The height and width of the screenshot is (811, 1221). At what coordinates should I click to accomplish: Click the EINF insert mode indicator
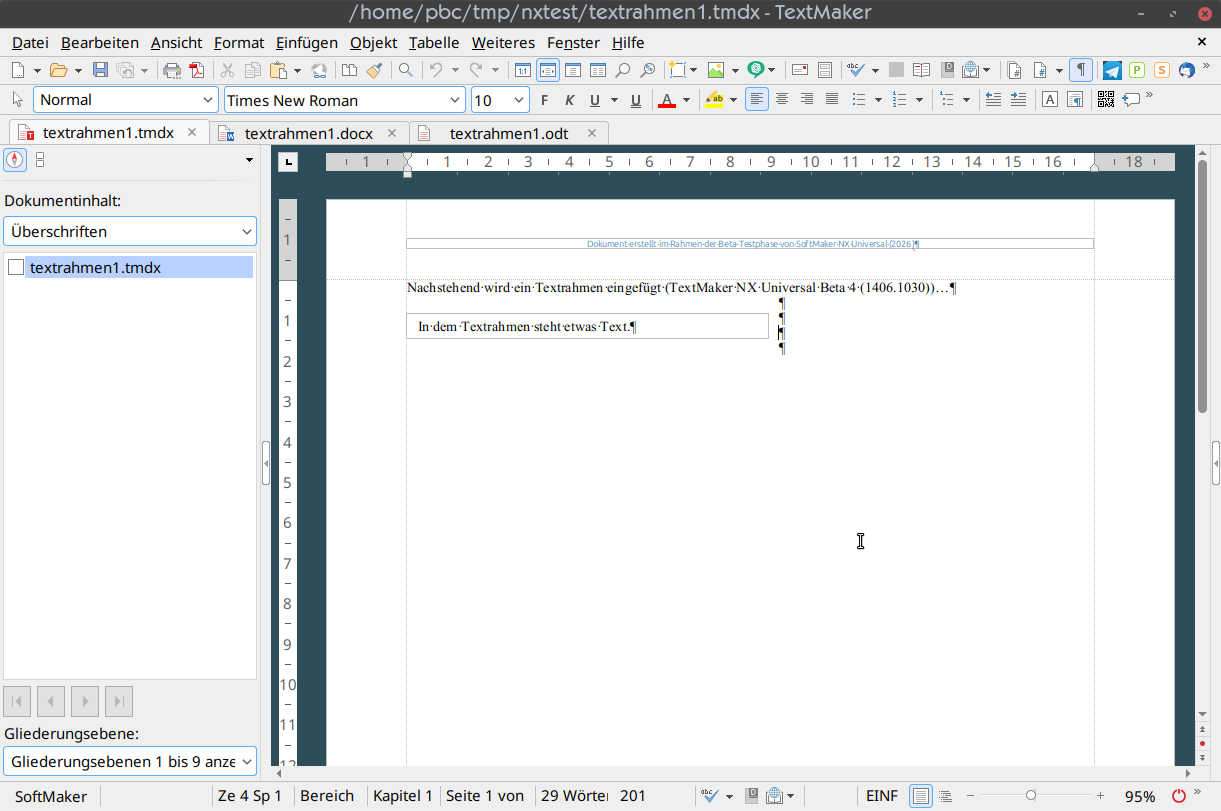pyautogui.click(x=881, y=796)
